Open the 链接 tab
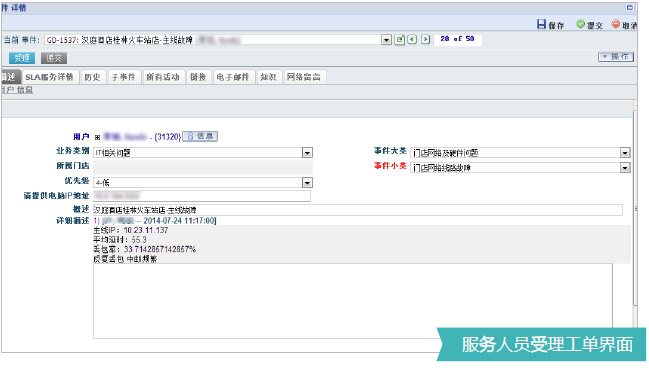Viewport: 649px width, 371px height. click(x=198, y=77)
